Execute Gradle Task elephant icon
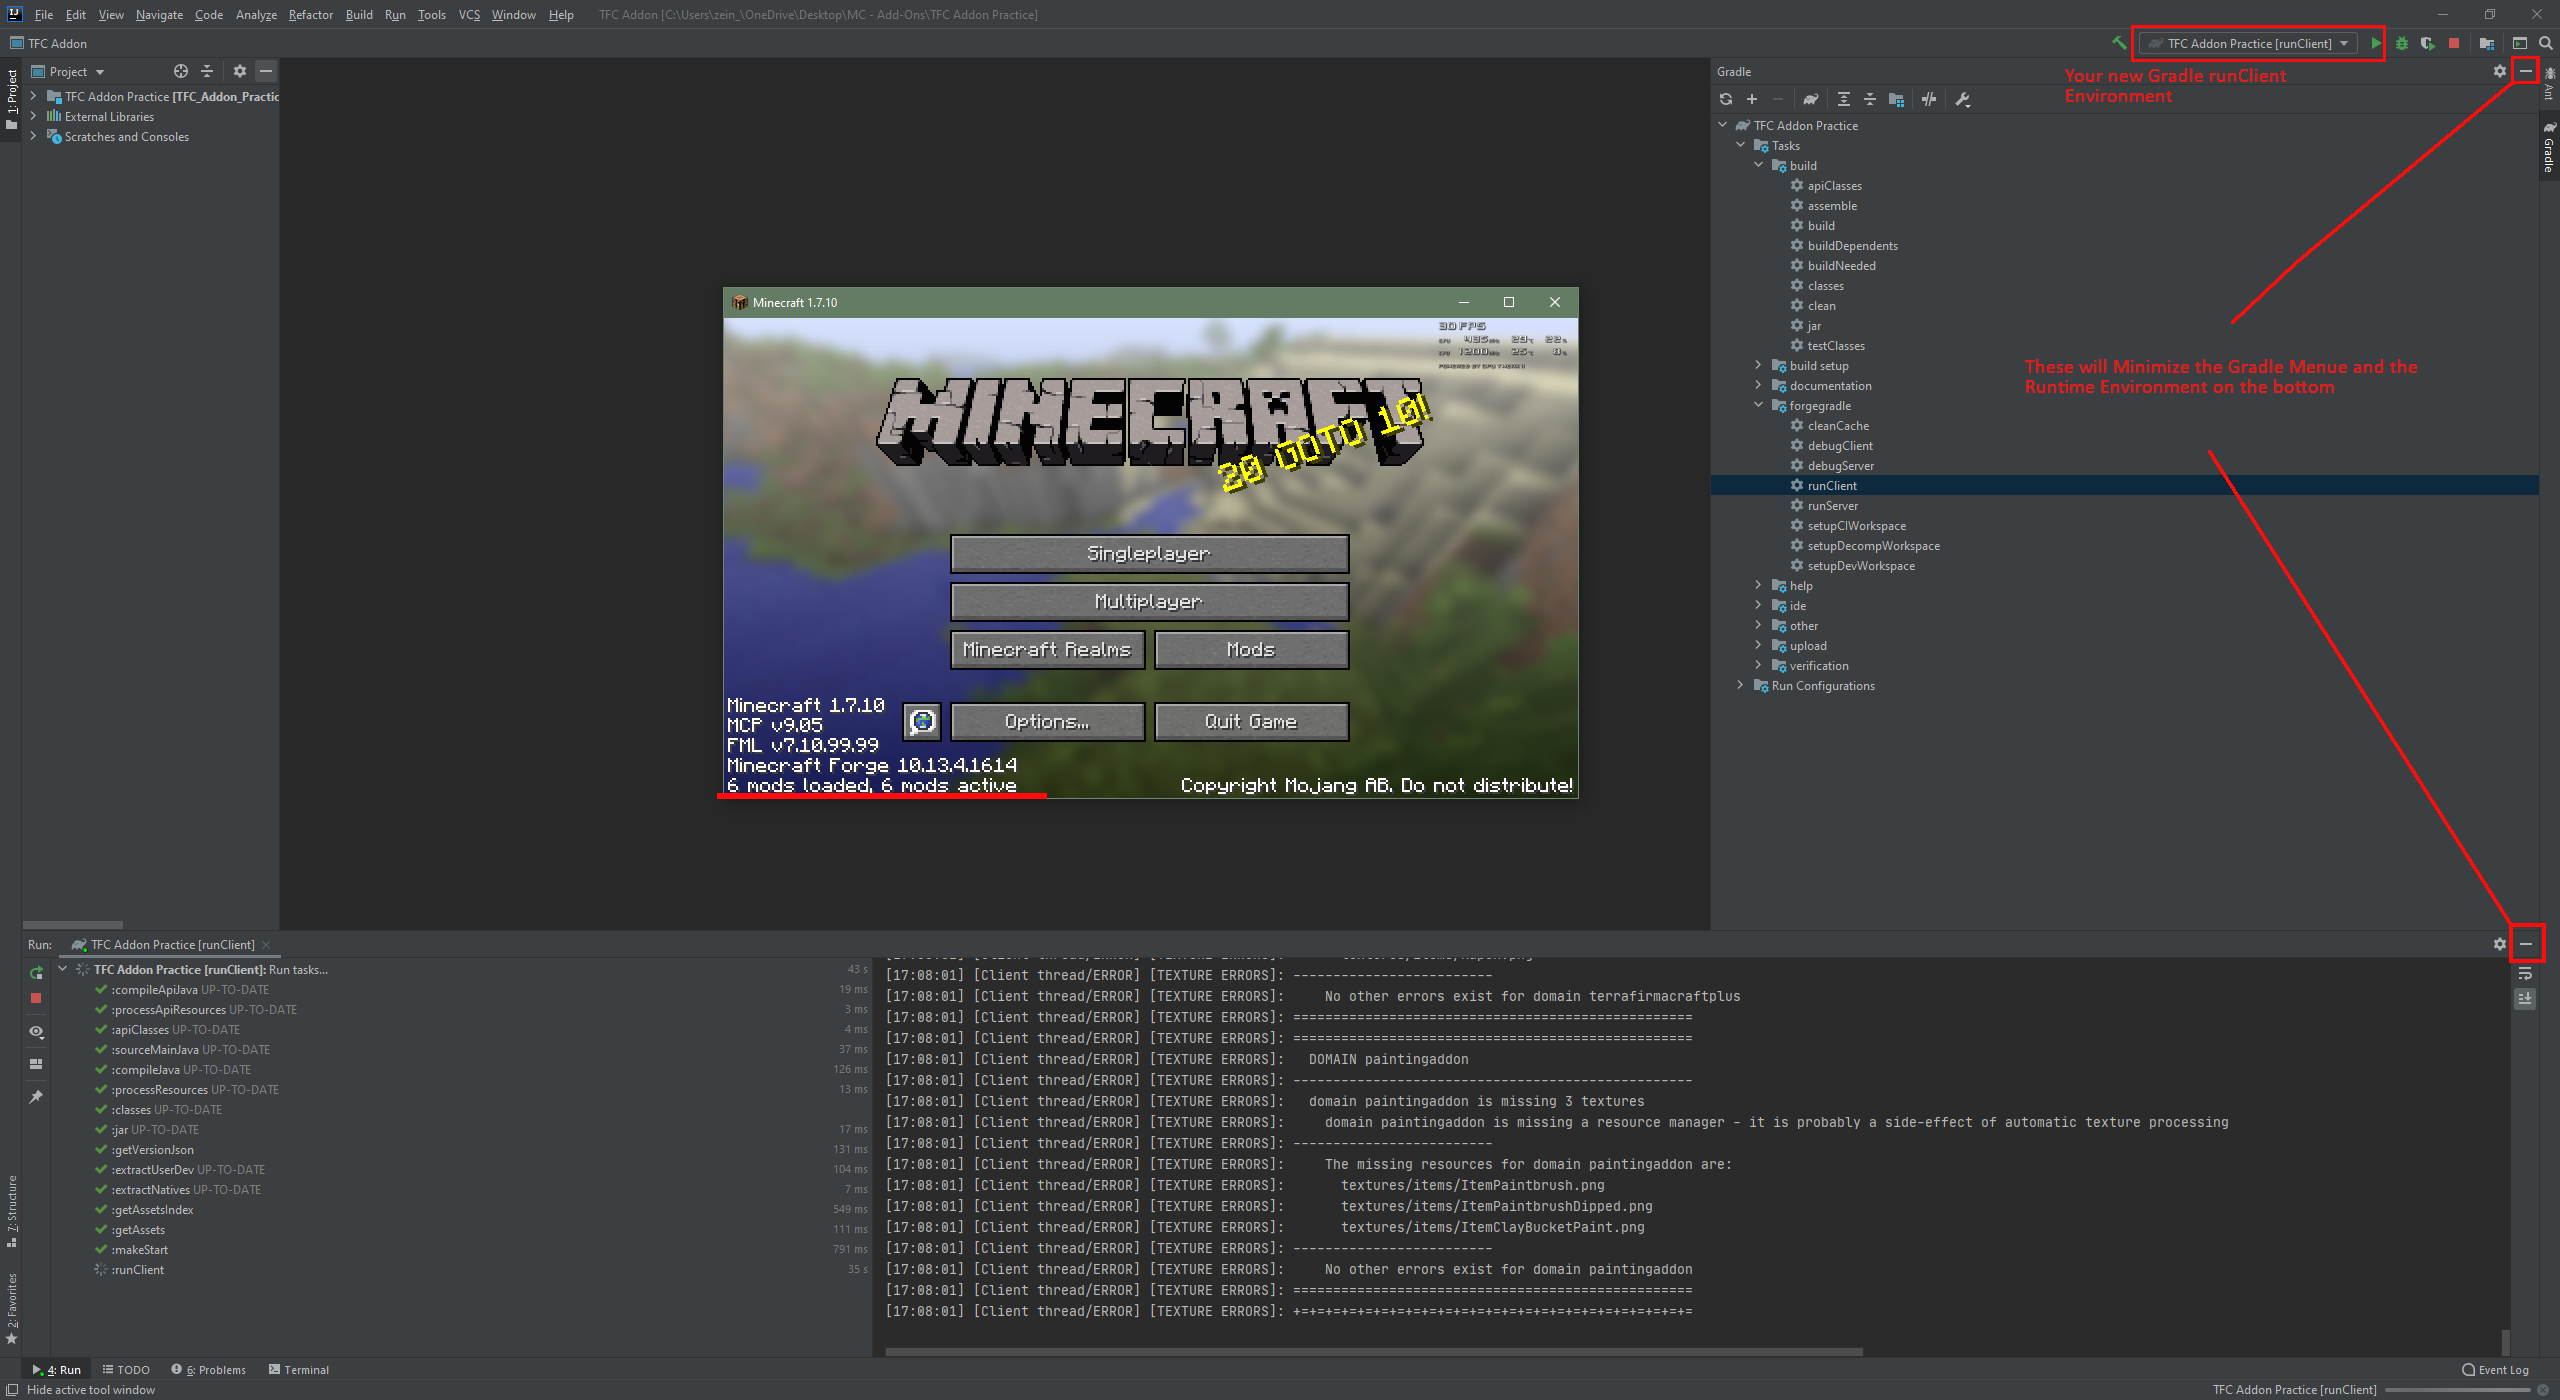The width and height of the screenshot is (2560, 1400). [x=1810, y=99]
